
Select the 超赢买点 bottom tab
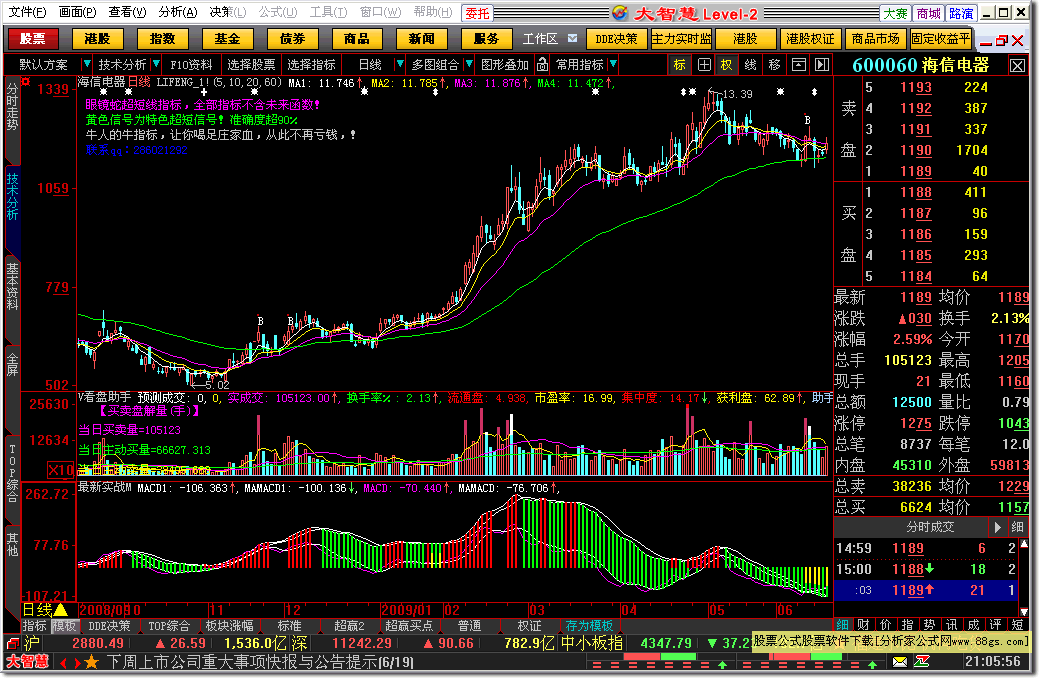pos(409,626)
